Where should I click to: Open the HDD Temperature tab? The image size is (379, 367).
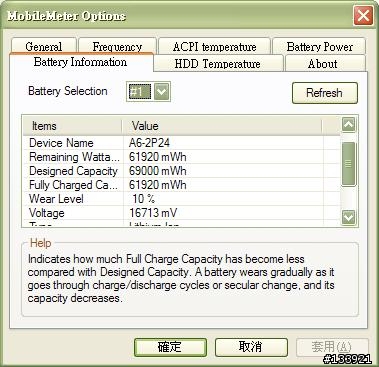tap(218, 63)
